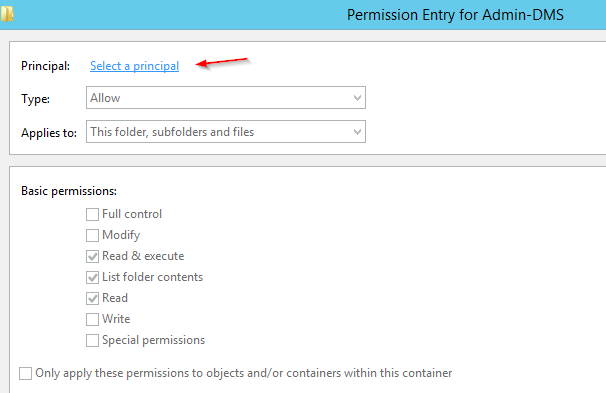Expand the Type dropdown arrow
The height and width of the screenshot is (393, 606).
[357, 98]
